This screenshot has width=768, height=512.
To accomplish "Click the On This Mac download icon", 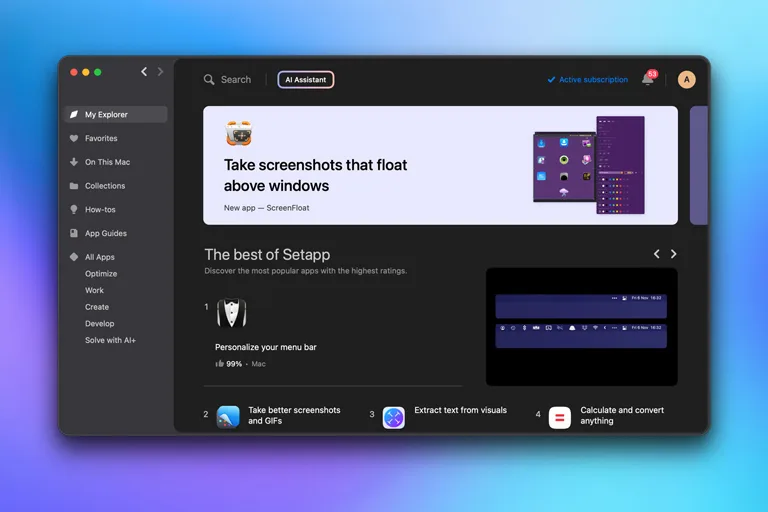I will (x=74, y=162).
